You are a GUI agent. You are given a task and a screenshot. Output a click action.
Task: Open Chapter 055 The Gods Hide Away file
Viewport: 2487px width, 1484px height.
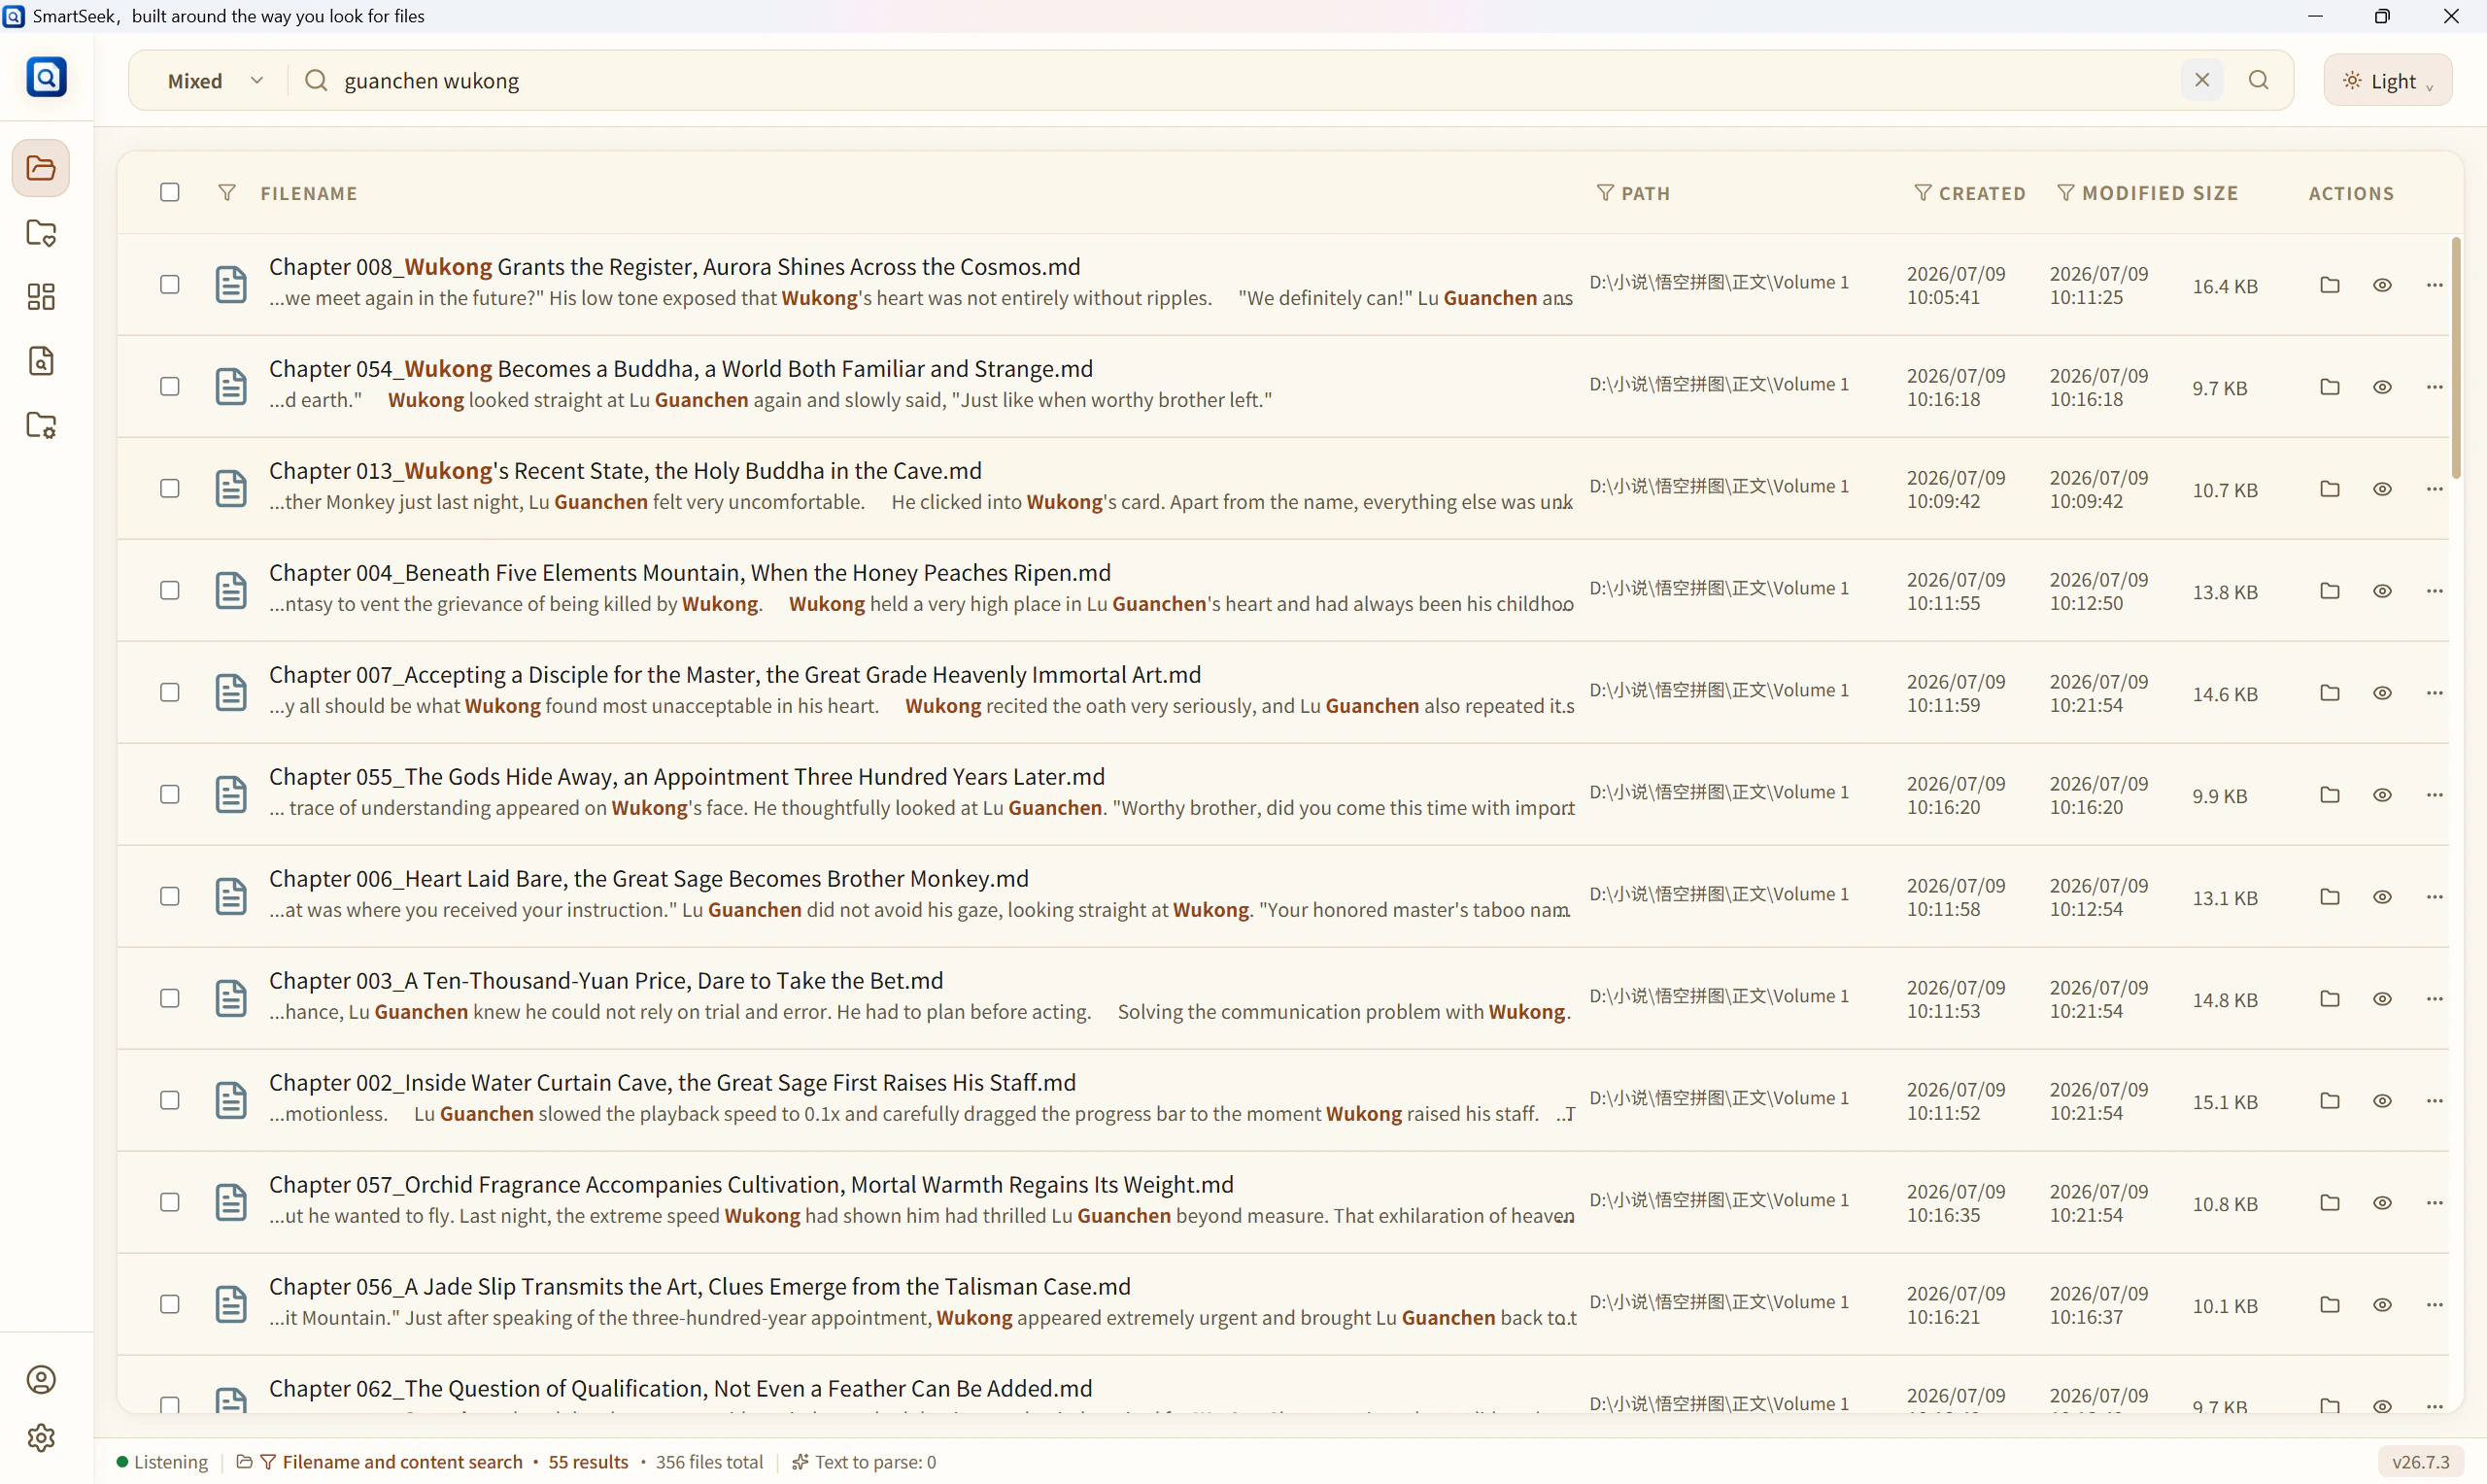pyautogui.click(x=686, y=776)
